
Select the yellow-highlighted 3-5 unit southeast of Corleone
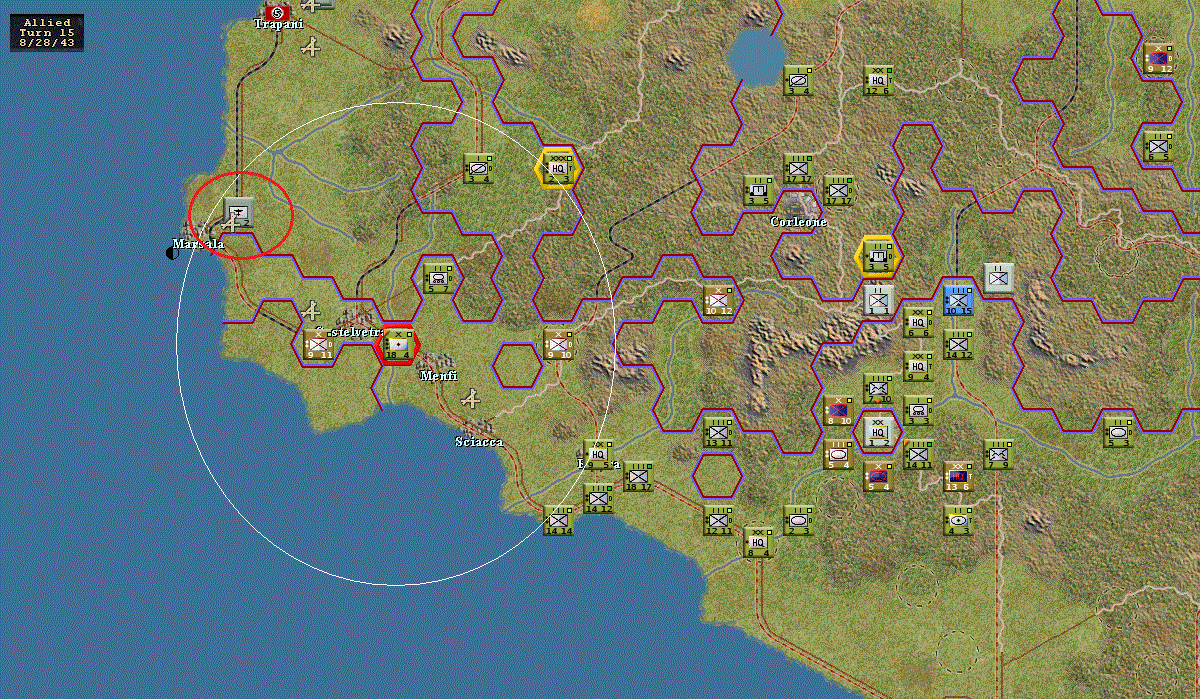coord(878,256)
